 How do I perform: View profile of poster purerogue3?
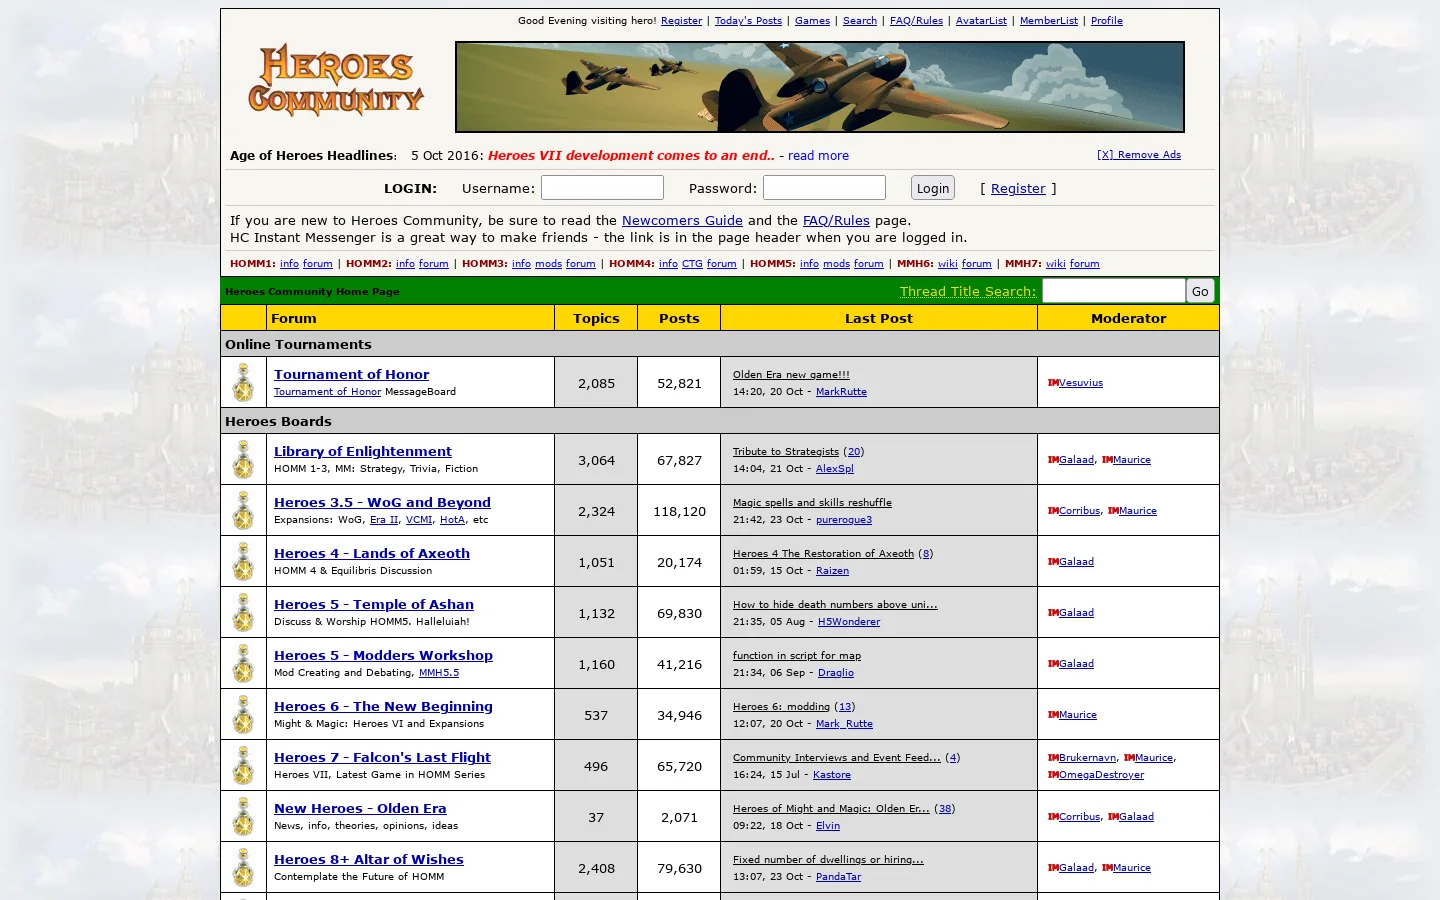844,520
